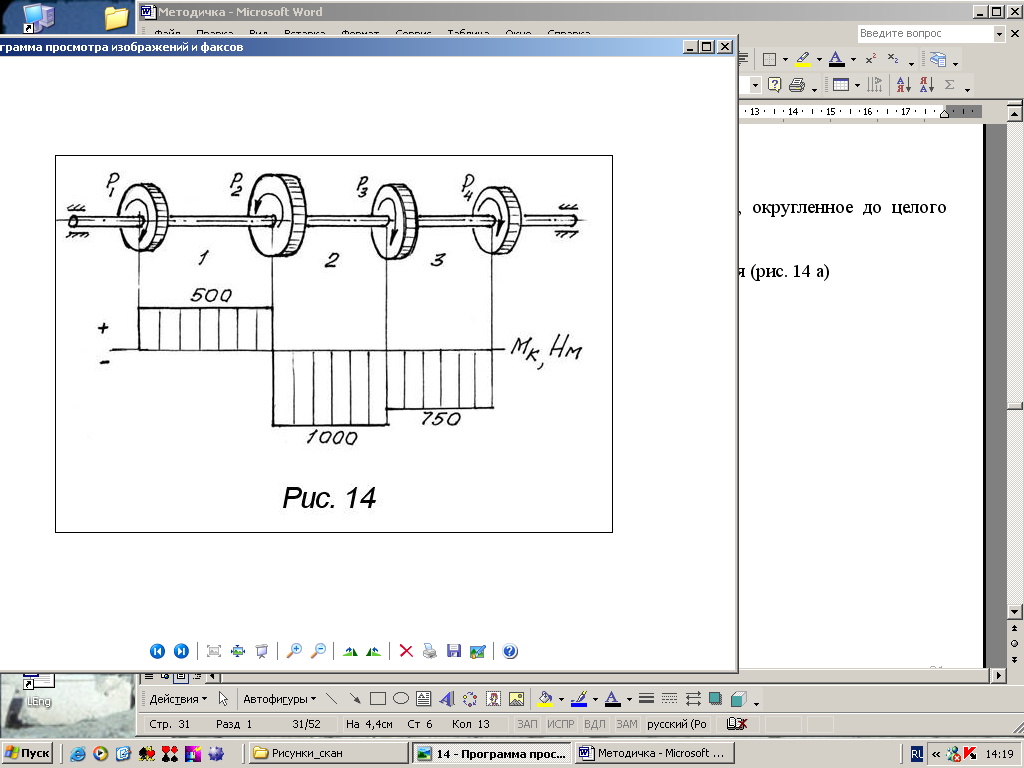1024x768 pixels.
Task: Pick the Arrow drawing tool in Word
Action: click(355, 699)
